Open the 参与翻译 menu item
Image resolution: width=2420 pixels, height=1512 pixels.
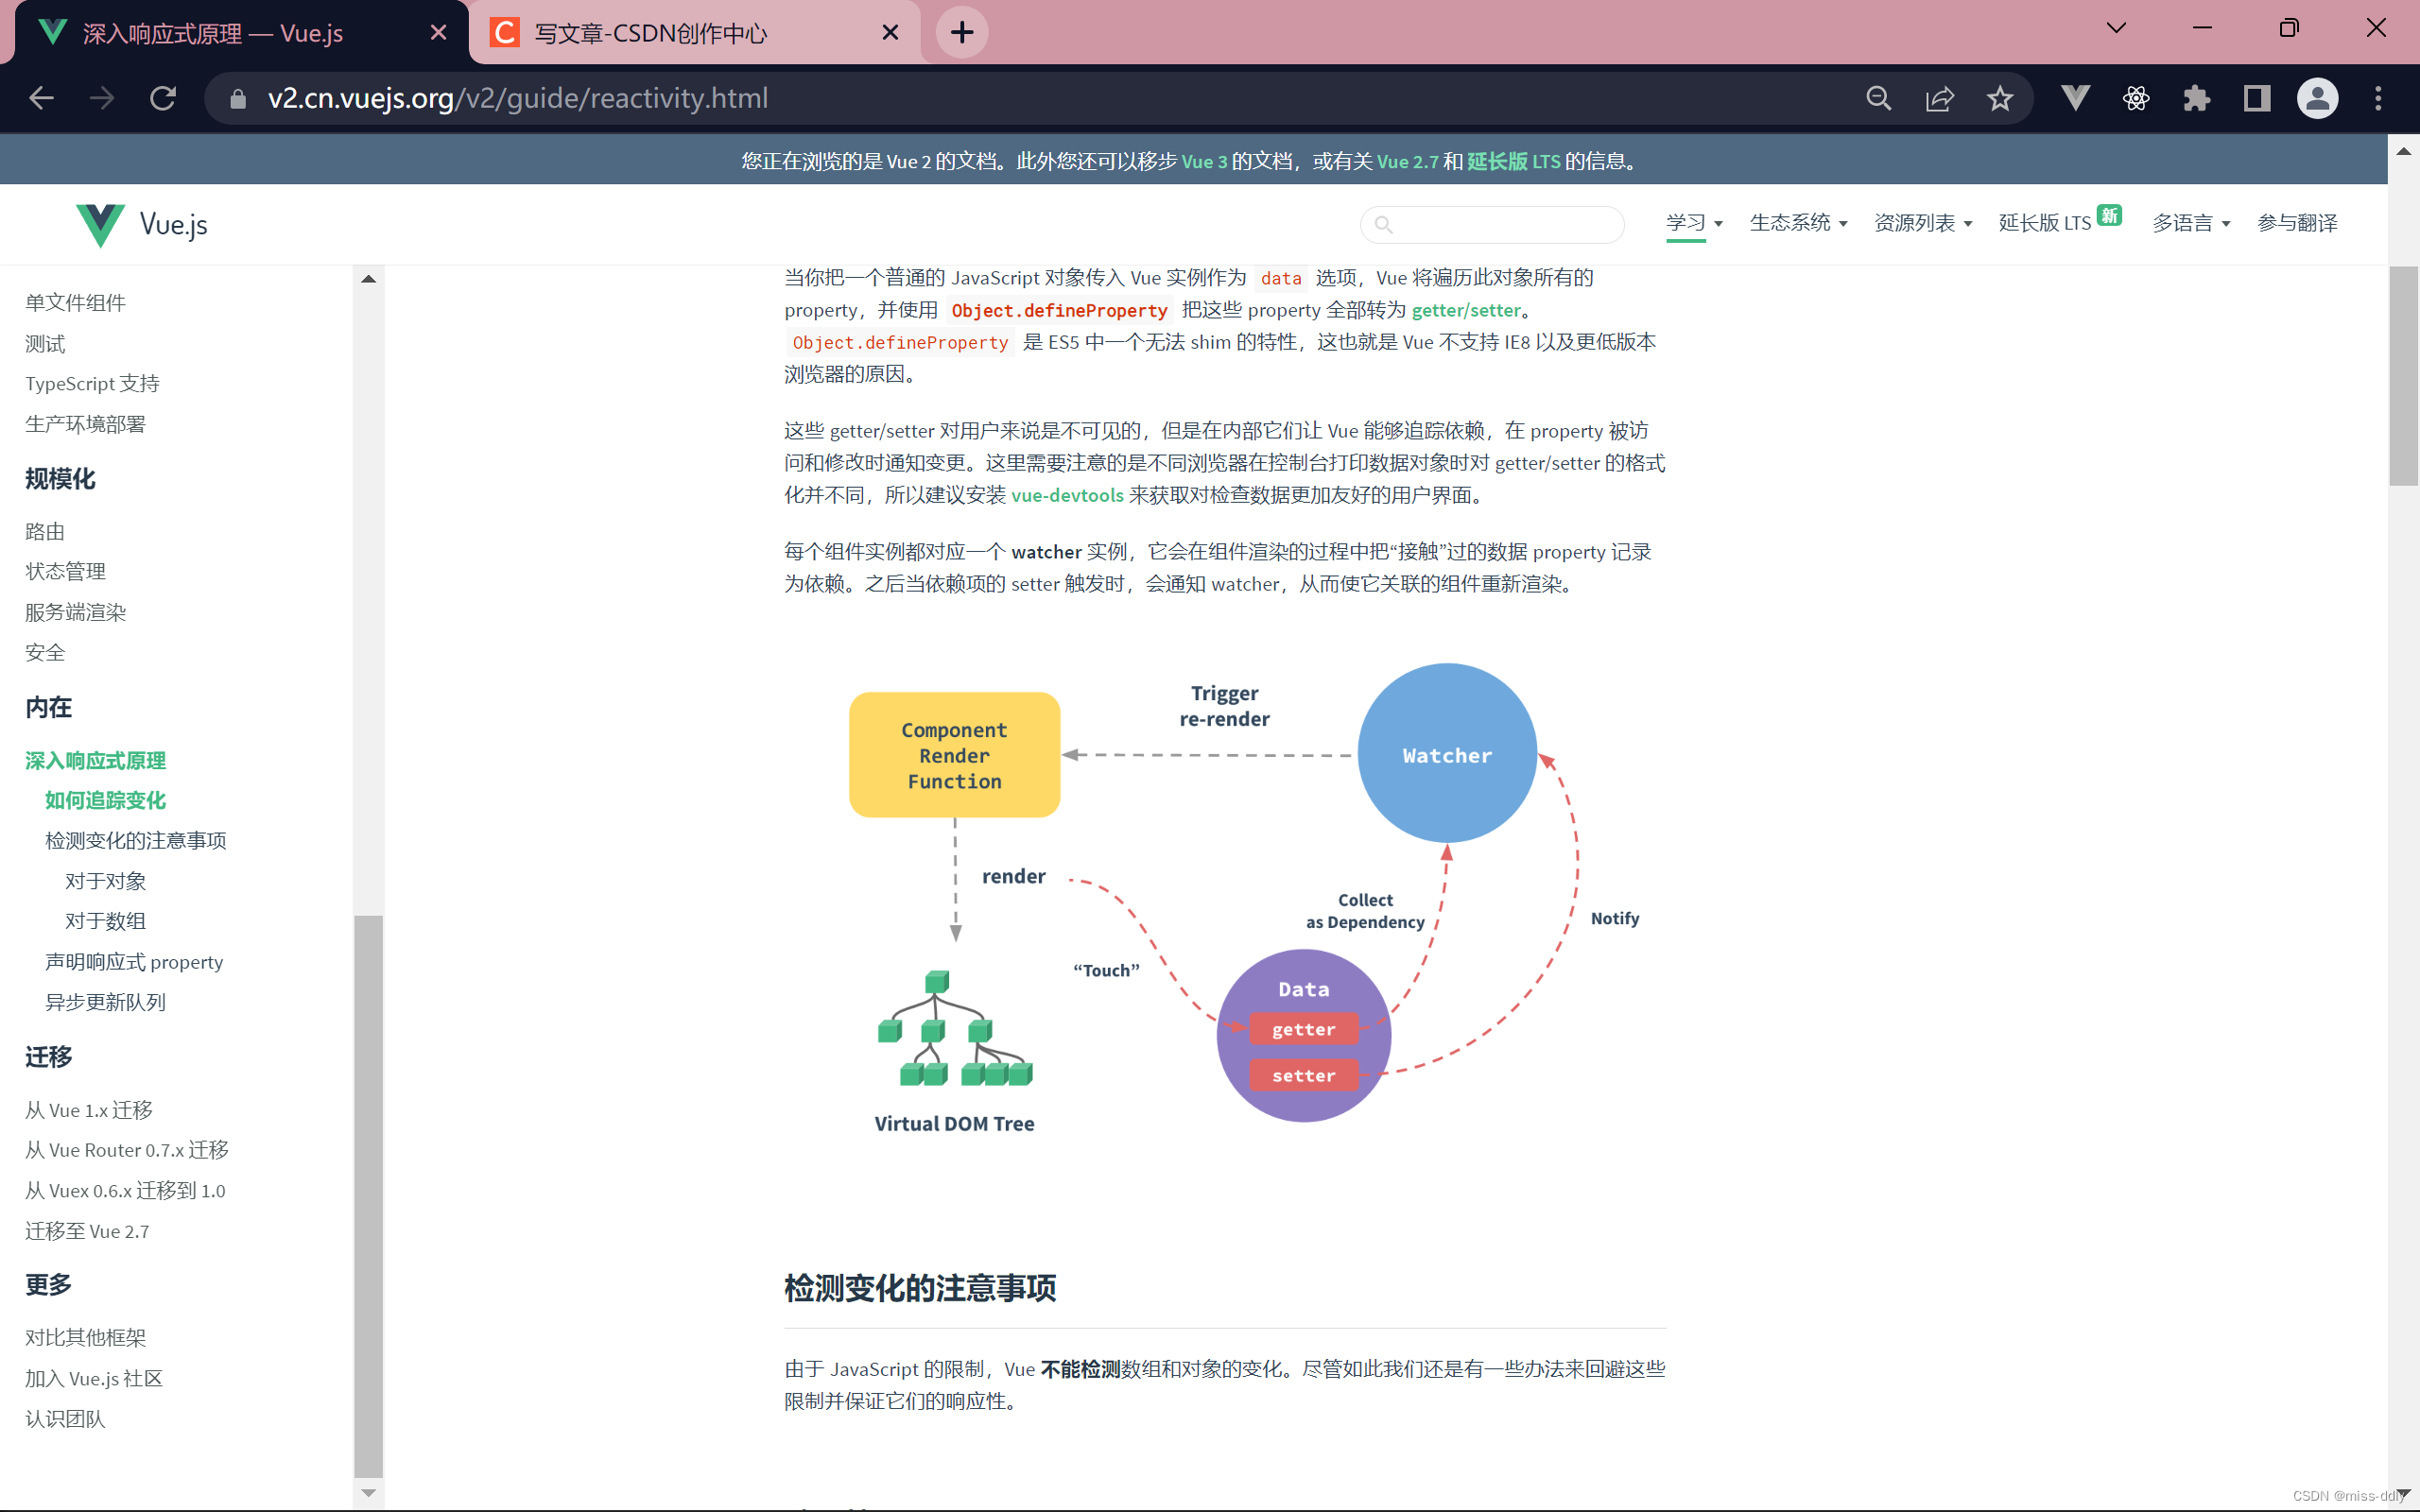click(x=2296, y=223)
